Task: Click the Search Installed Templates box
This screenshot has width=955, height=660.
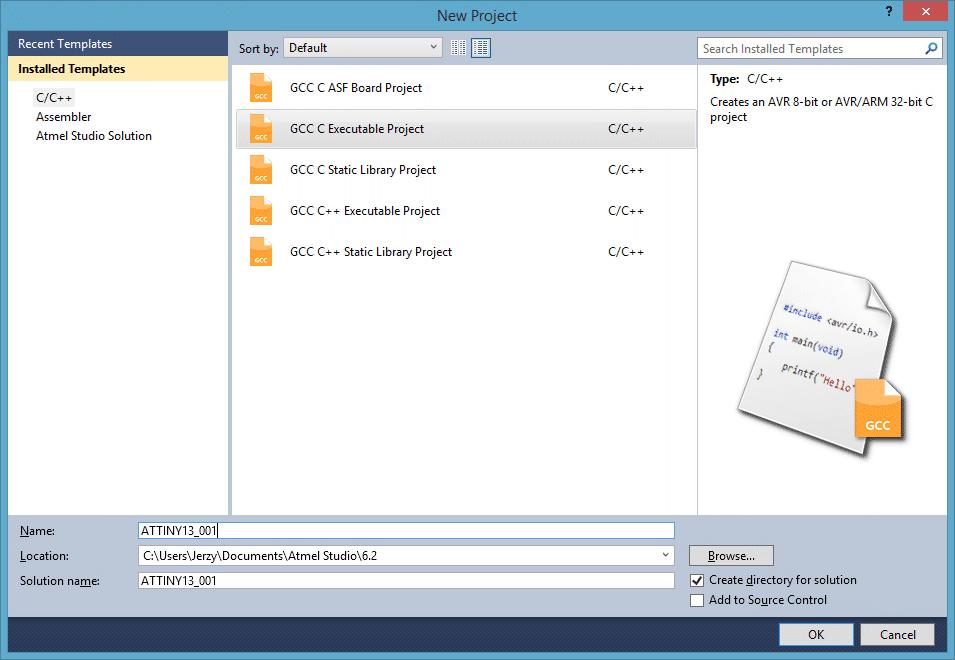Action: click(x=808, y=48)
